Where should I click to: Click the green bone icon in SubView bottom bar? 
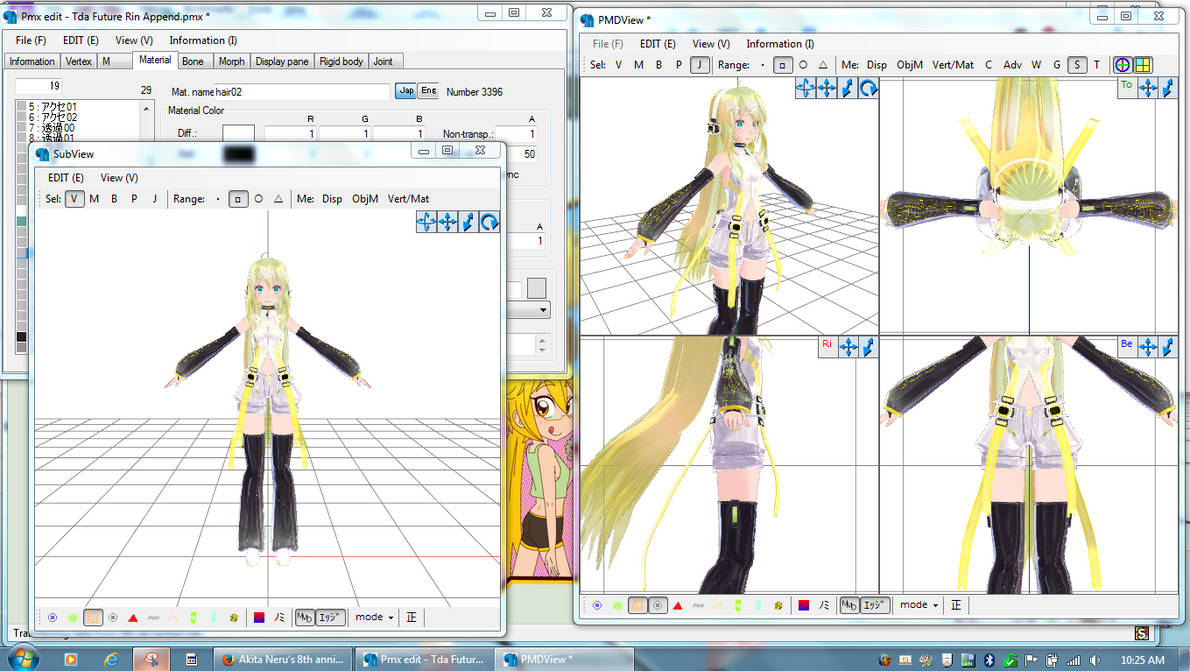pos(194,618)
